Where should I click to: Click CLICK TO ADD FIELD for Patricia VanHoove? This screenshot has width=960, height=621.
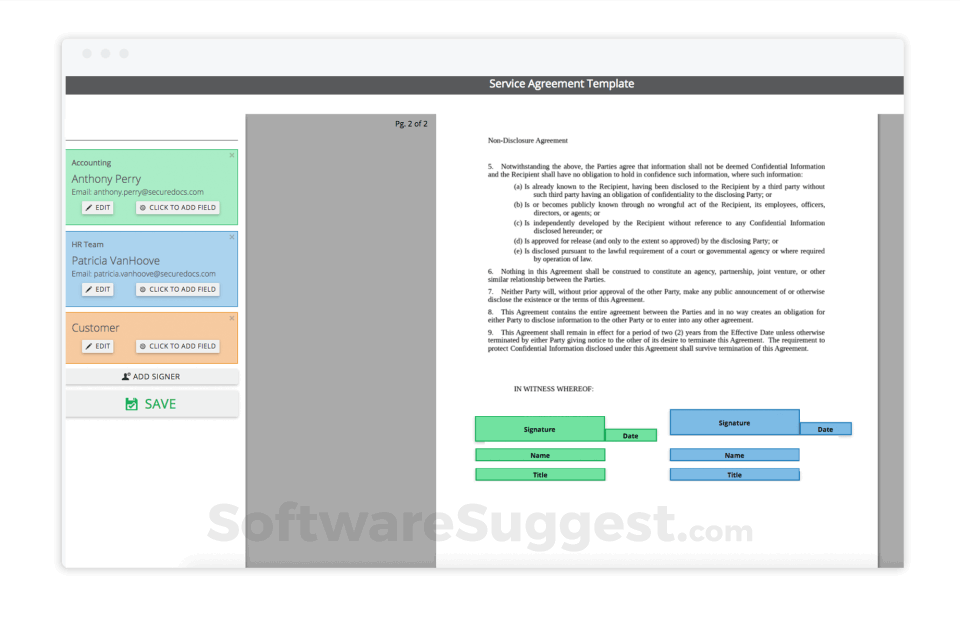click(177, 289)
